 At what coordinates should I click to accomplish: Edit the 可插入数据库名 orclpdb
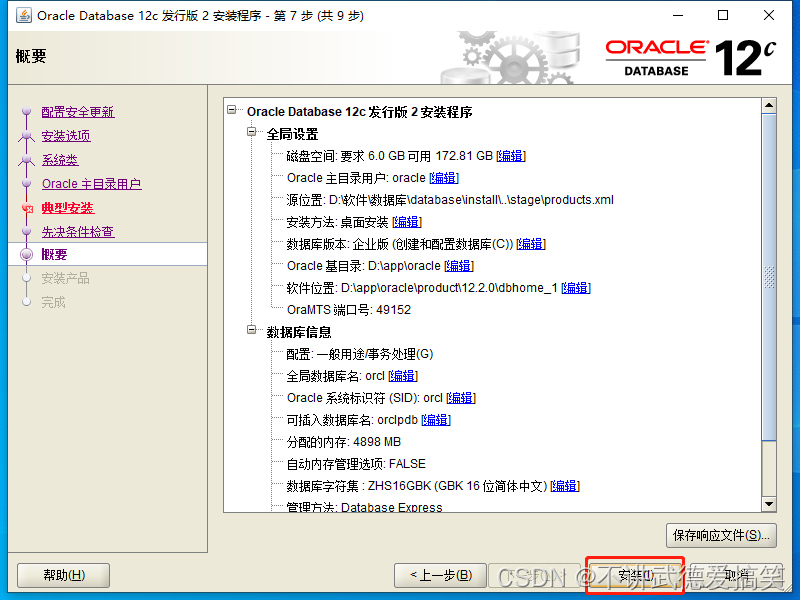click(x=436, y=420)
